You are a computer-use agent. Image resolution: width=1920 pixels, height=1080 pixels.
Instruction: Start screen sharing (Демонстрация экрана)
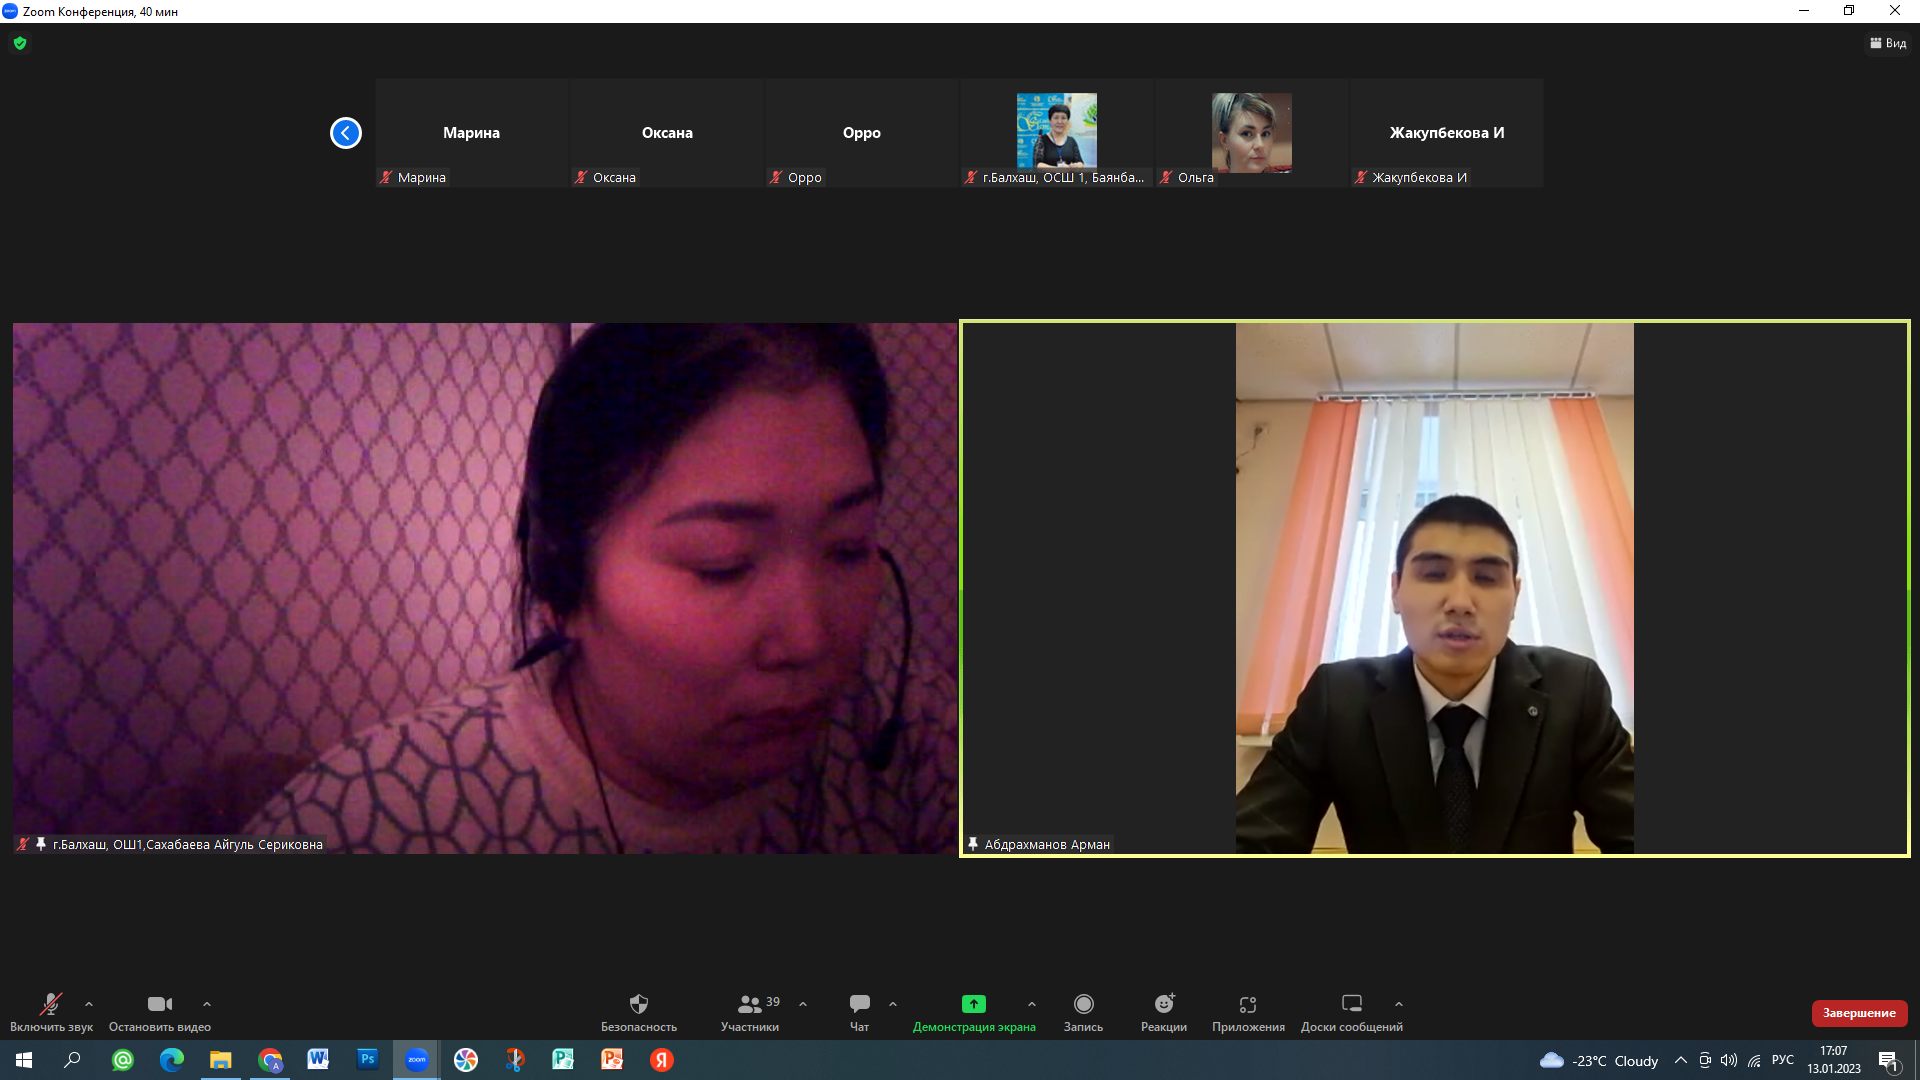(973, 1004)
